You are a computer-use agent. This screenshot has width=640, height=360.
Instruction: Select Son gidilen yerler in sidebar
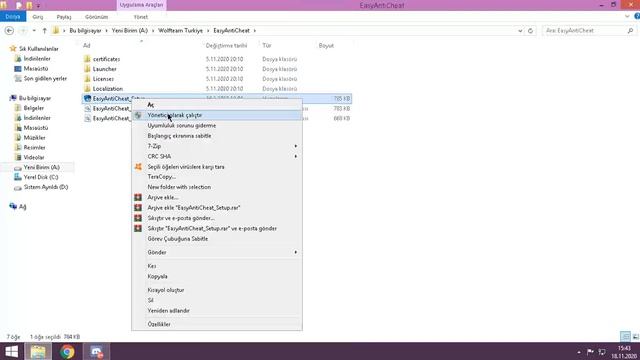[x=45, y=78]
